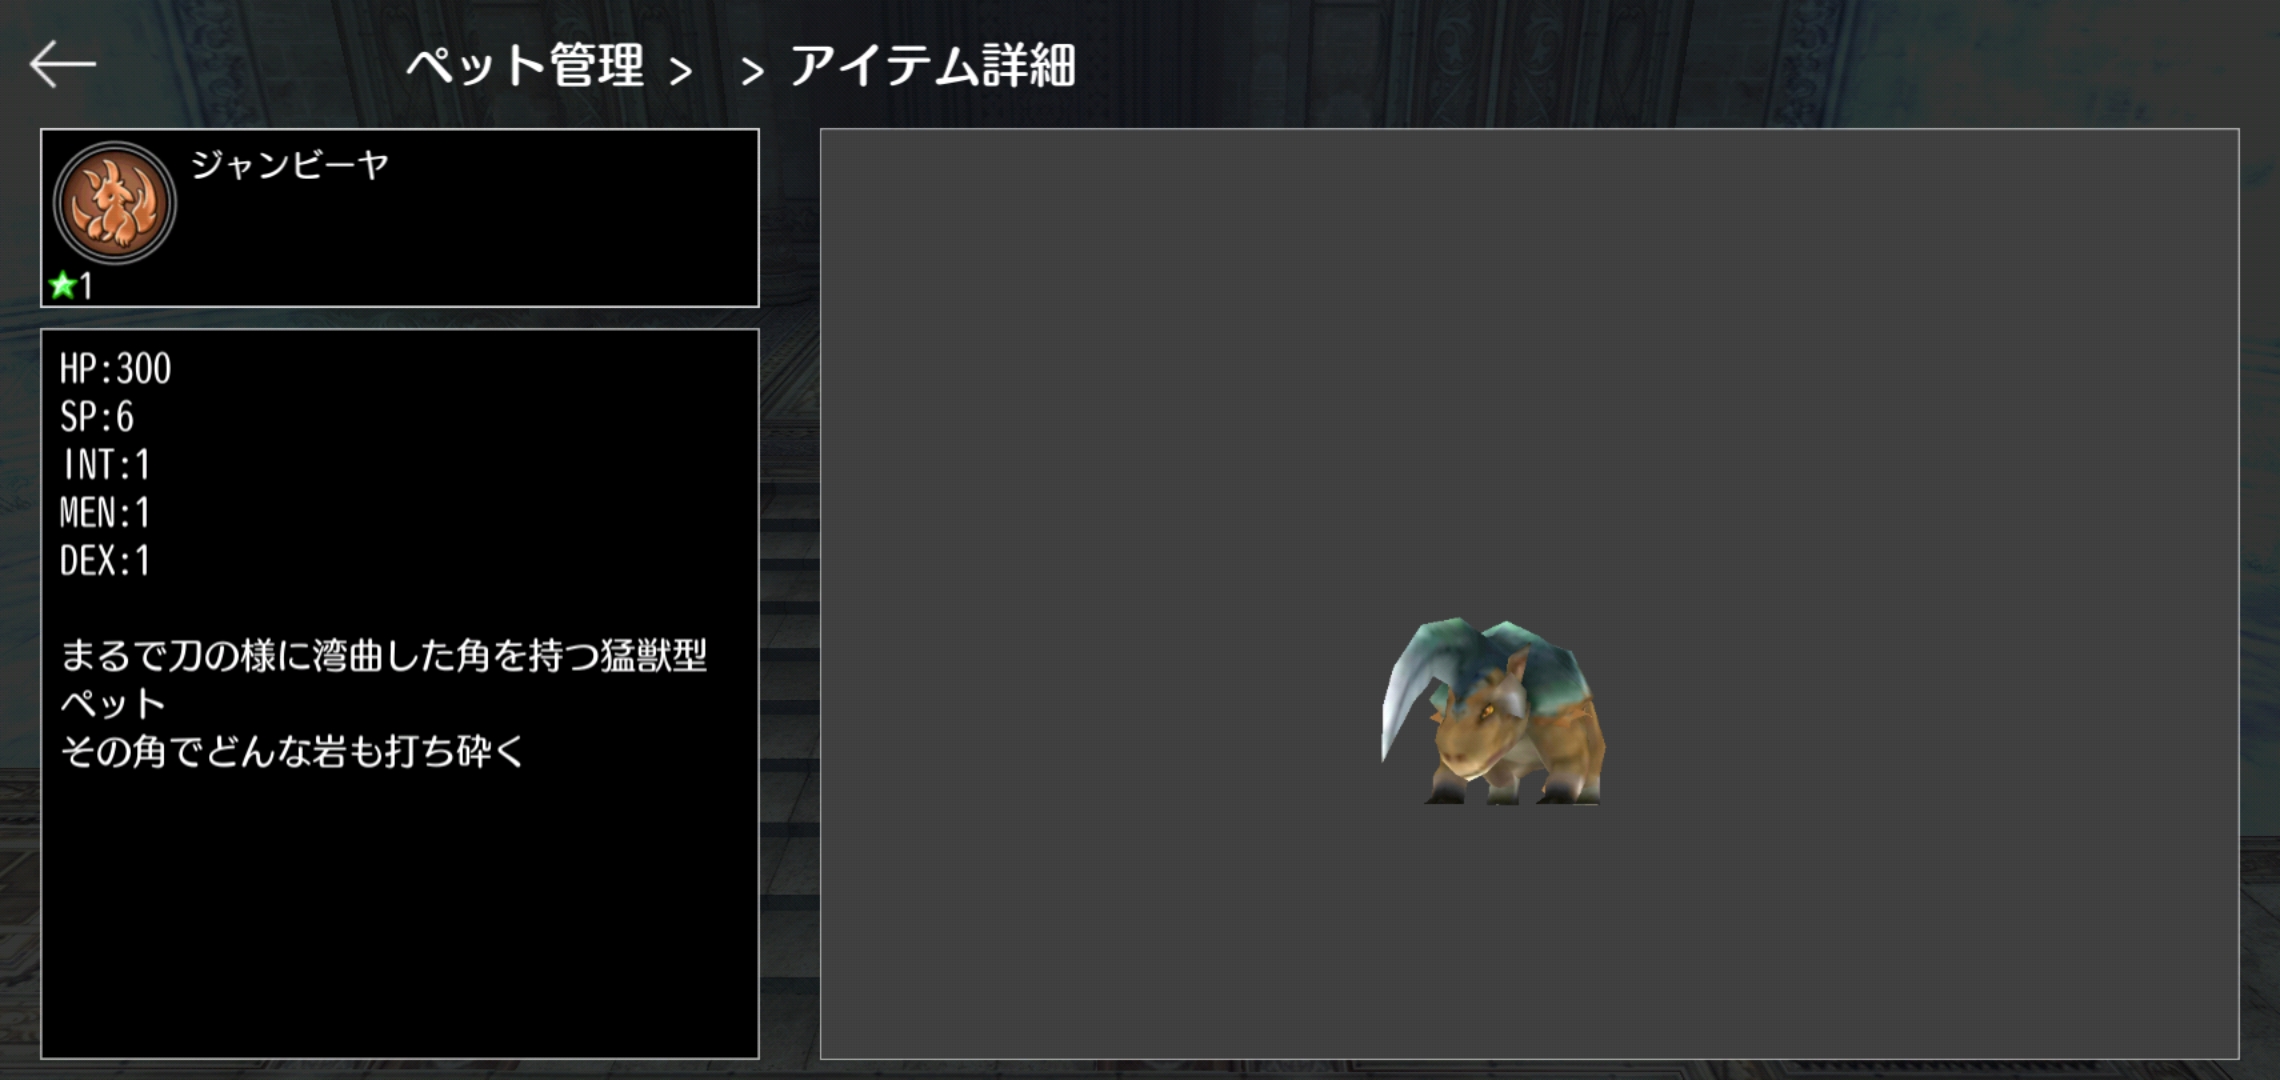Go back using the left arrow
The image size is (2280, 1080).
tap(63, 65)
